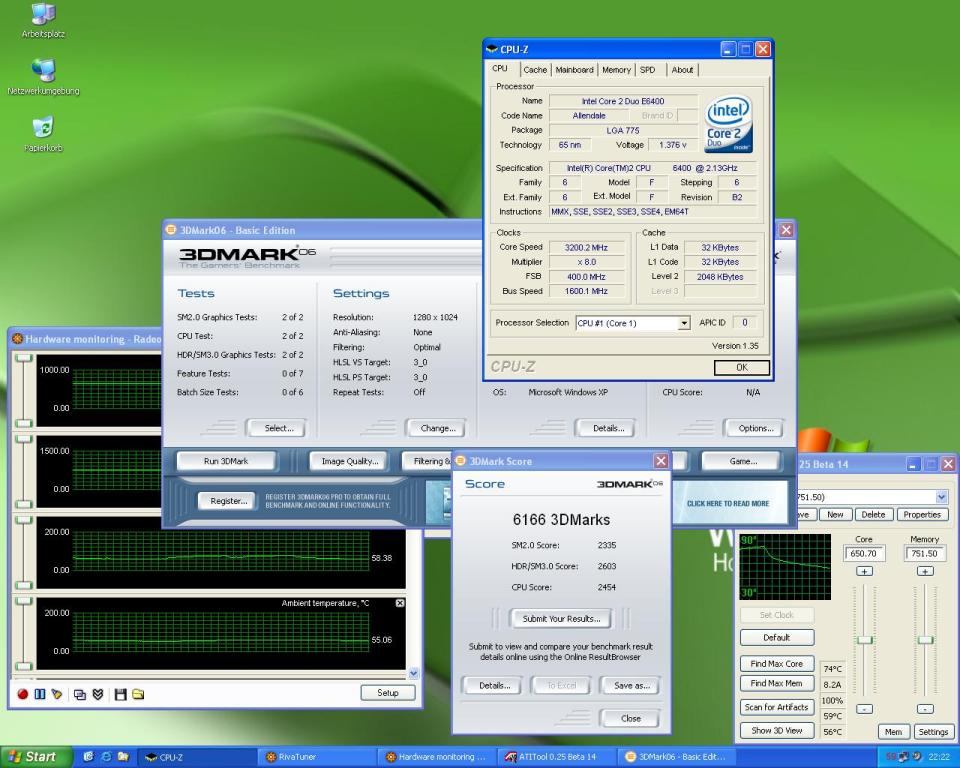Open Cache tab in CPU-Z
The image size is (960, 768).
[x=535, y=70]
